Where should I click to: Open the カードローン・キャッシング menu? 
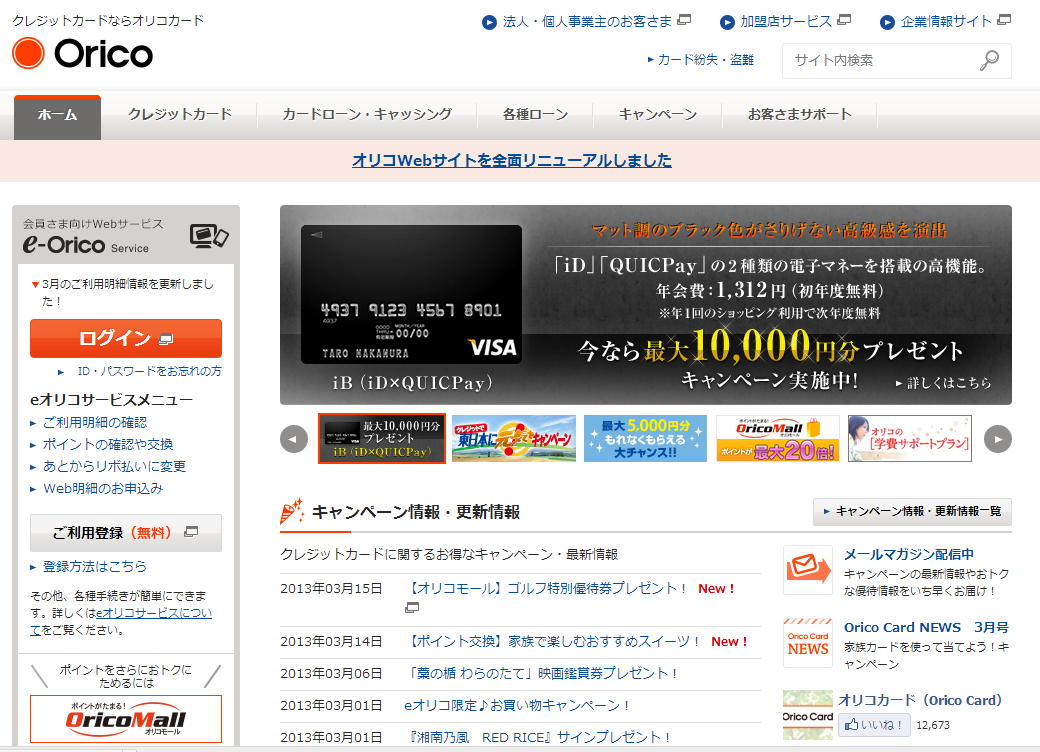pos(367,115)
